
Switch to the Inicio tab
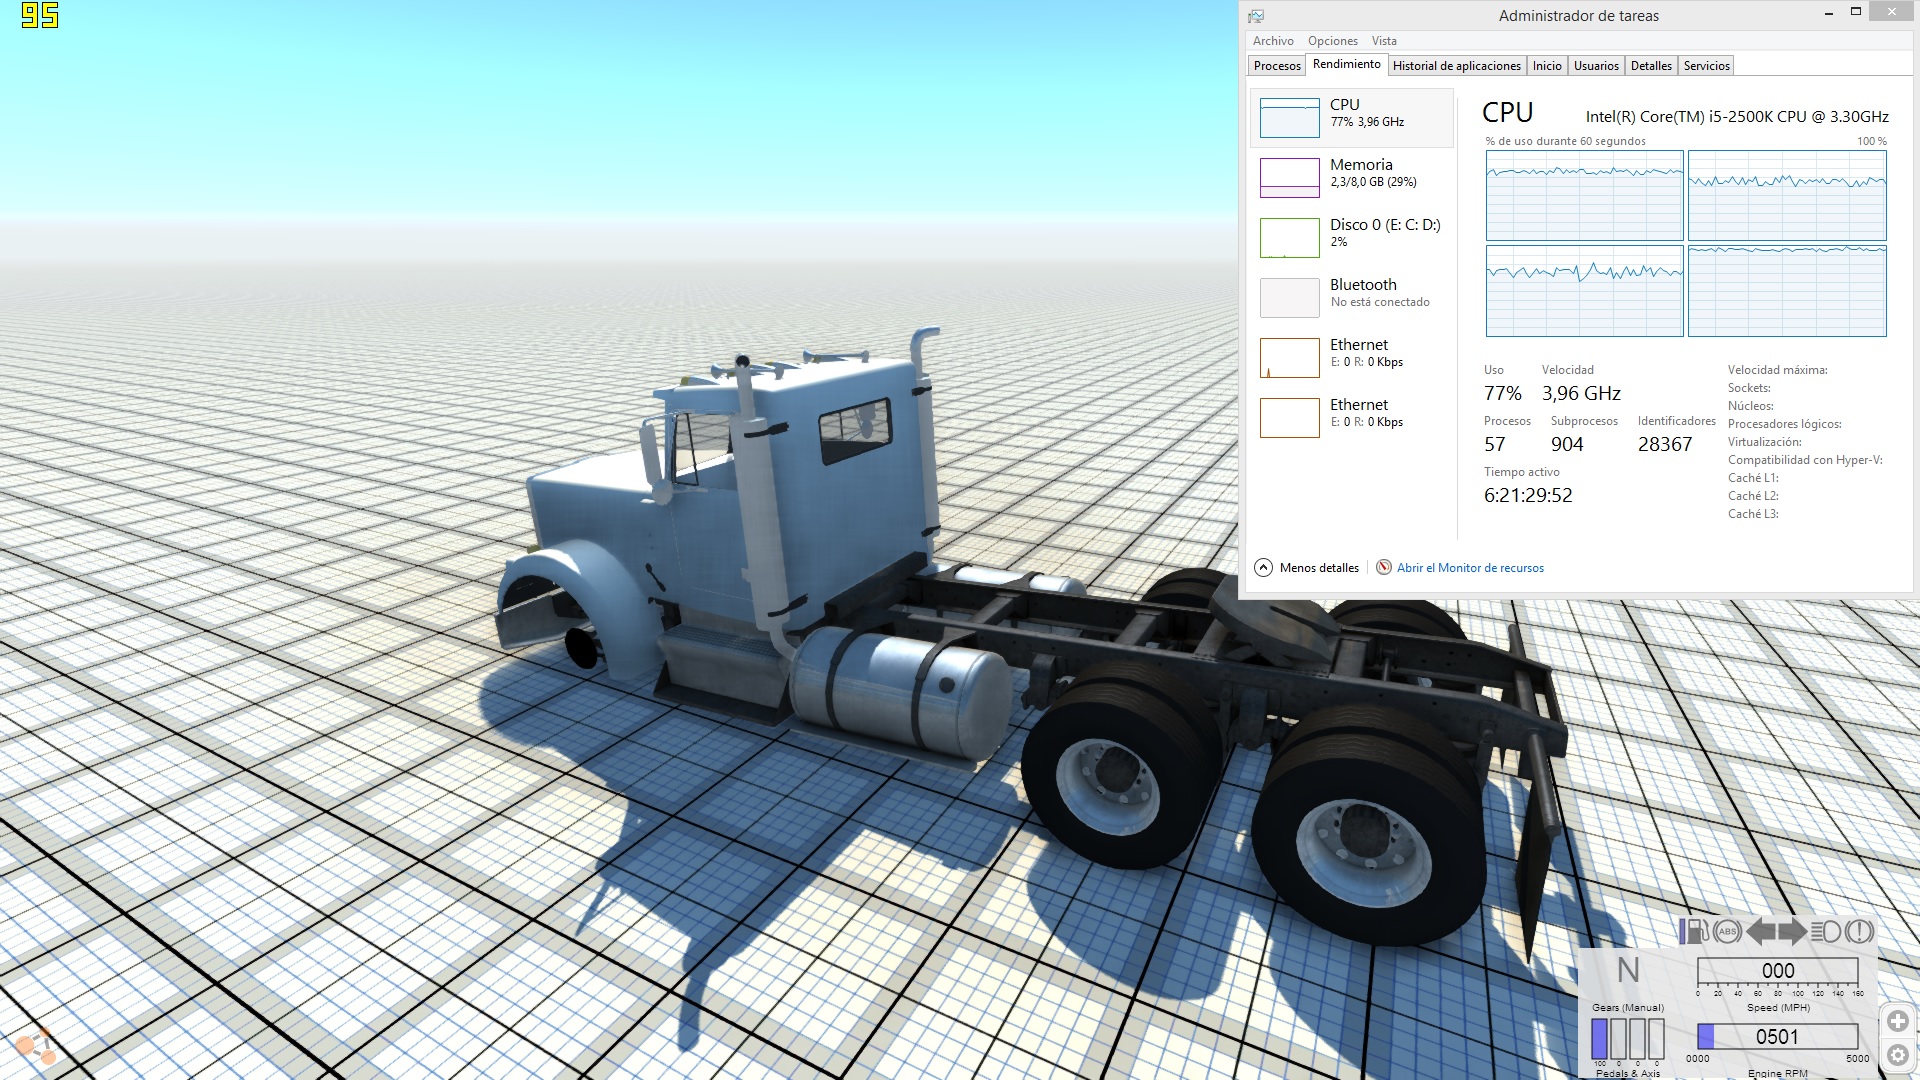[1547, 66]
